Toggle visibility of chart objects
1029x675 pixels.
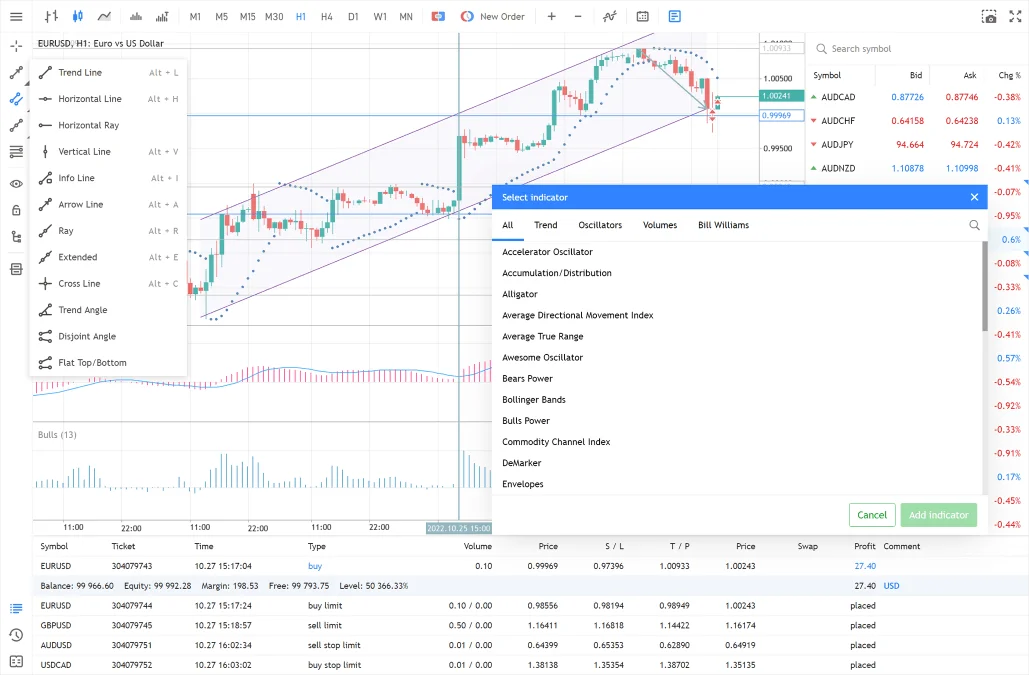pyautogui.click(x=16, y=184)
